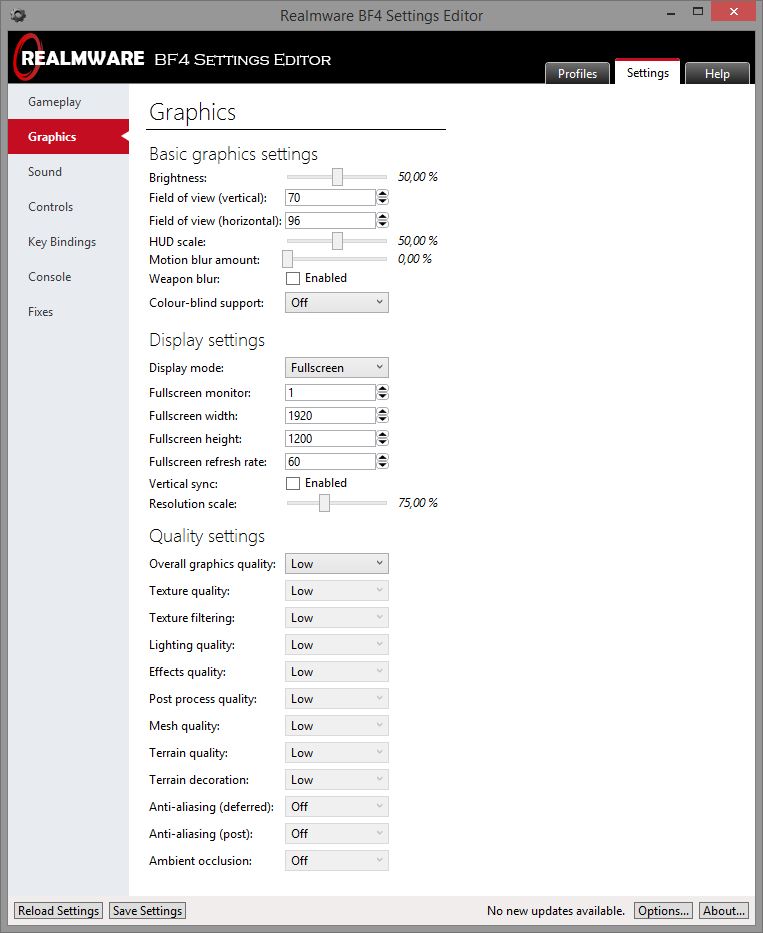Open the Mesh quality dropdown
Image resolution: width=763 pixels, height=933 pixels.
click(x=337, y=725)
